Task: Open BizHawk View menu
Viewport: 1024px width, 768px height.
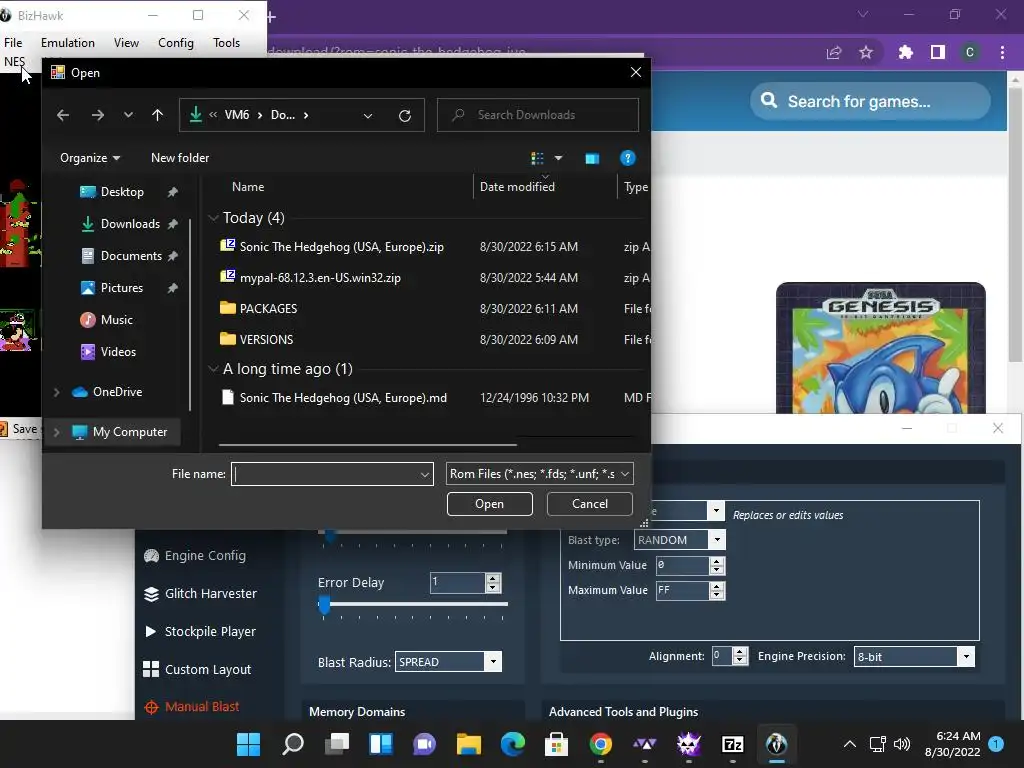Action: click(x=126, y=43)
